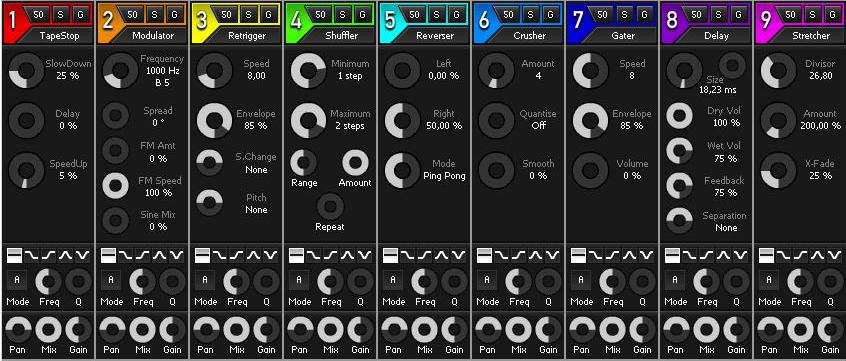Select filter-off icon in Stretcher module
This screenshot has height=361, width=846.
[766, 255]
